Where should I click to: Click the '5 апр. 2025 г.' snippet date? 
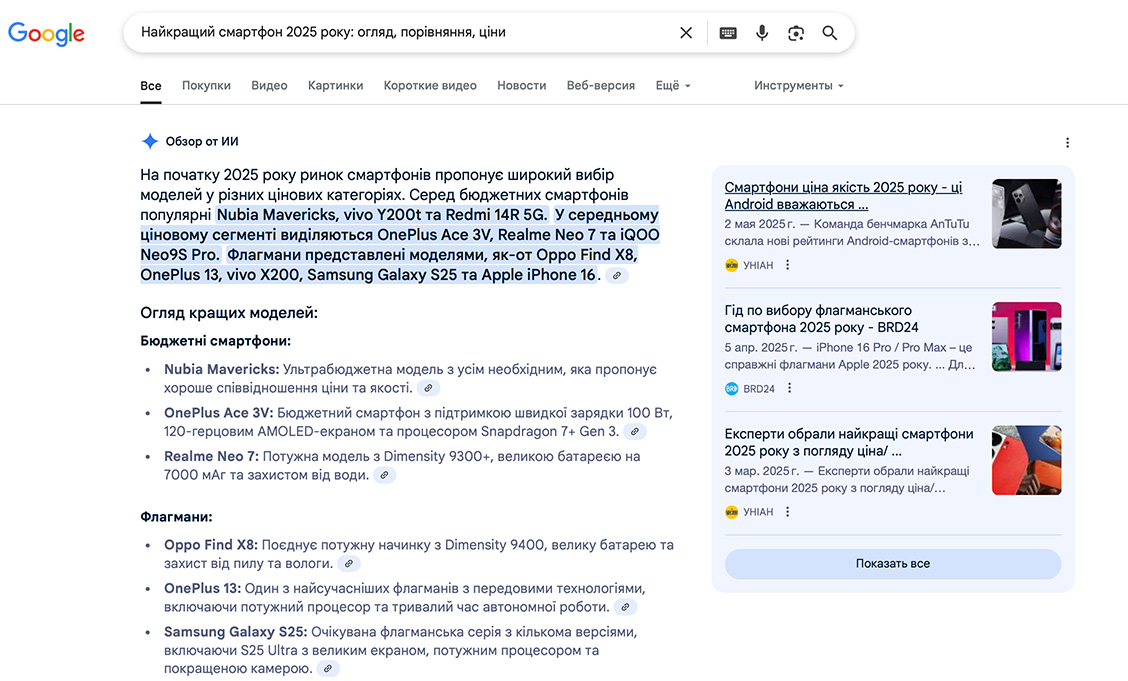[x=761, y=348]
